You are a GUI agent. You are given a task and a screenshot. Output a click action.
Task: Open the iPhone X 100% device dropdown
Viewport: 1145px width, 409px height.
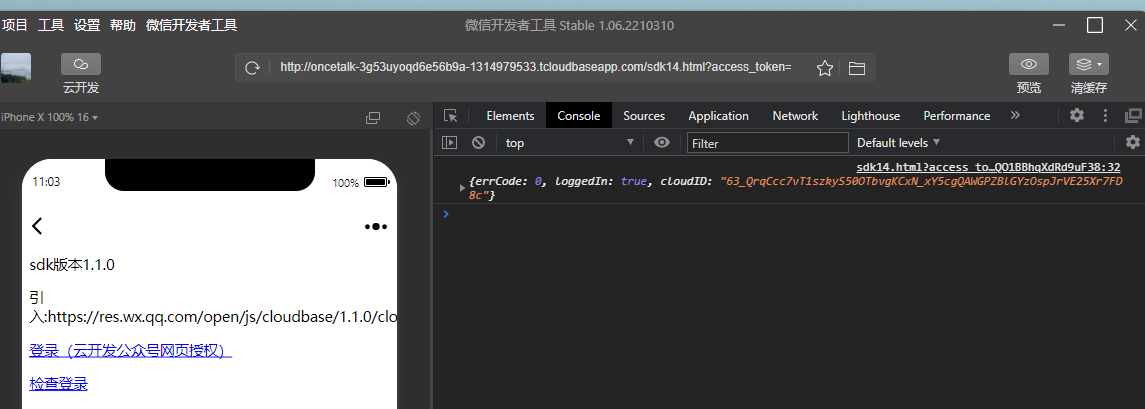tap(50, 117)
